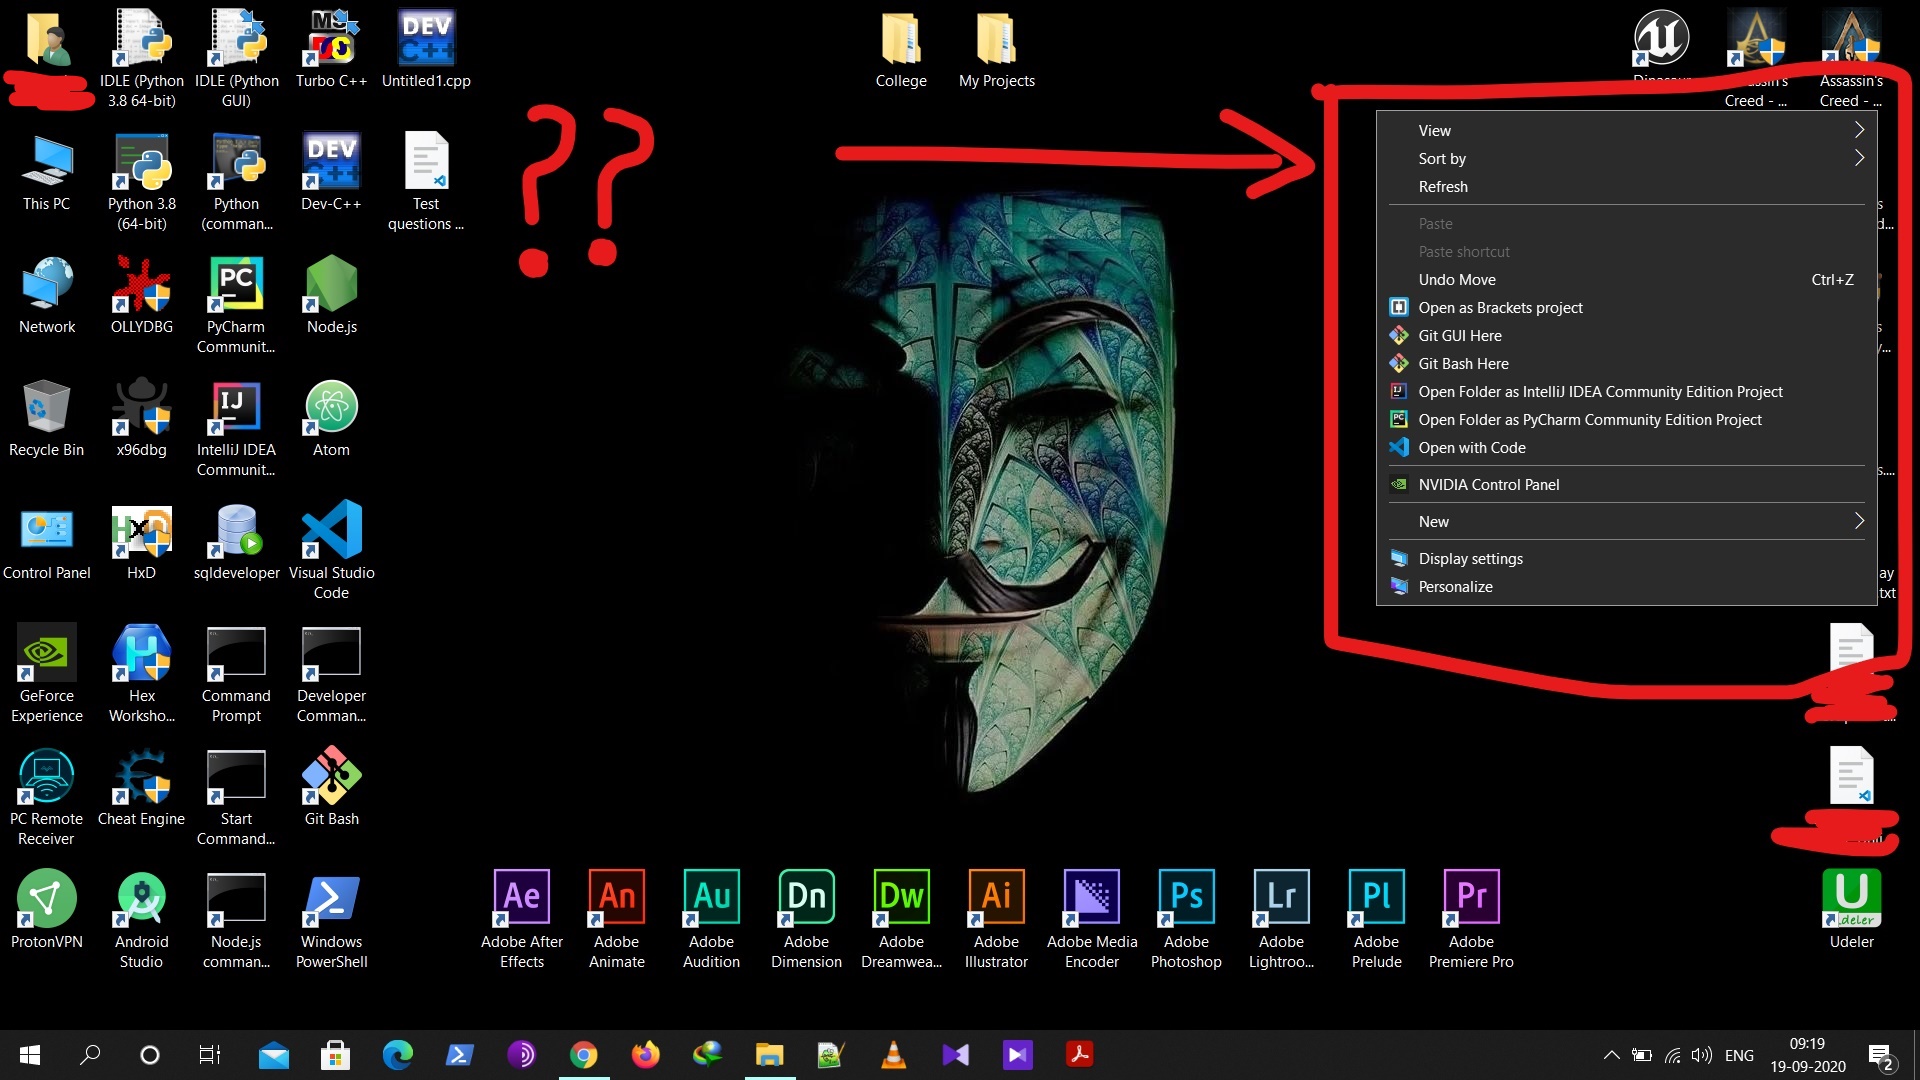The image size is (1920, 1080).
Task: Select the Adobe Illustrator desktop icon
Action: coord(996,897)
